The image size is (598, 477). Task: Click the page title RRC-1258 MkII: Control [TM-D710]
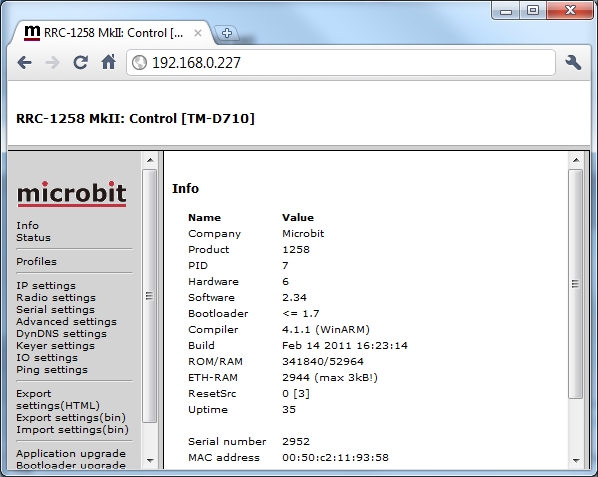(135, 118)
